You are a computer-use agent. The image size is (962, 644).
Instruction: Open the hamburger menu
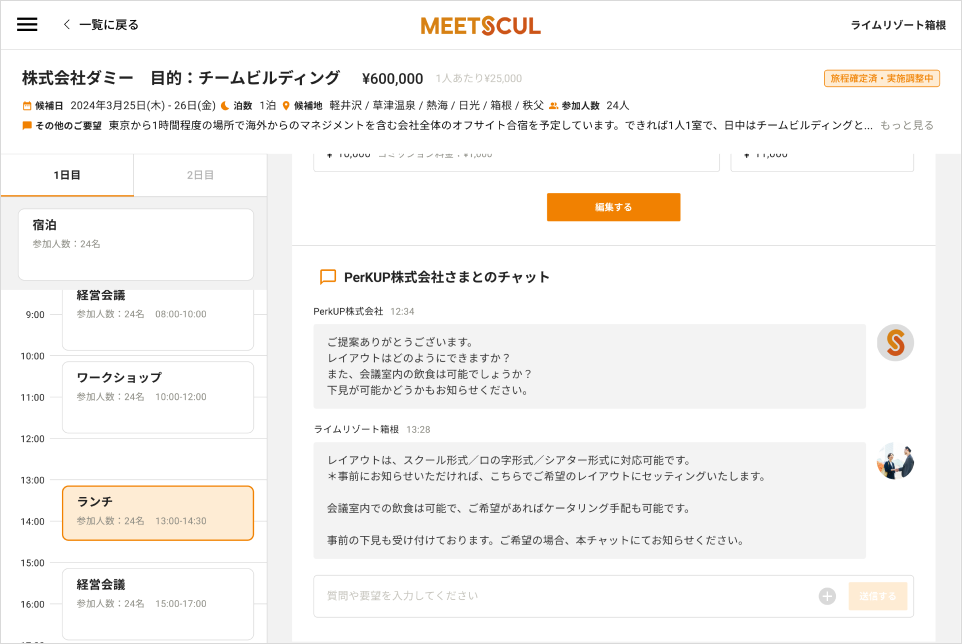[27, 25]
